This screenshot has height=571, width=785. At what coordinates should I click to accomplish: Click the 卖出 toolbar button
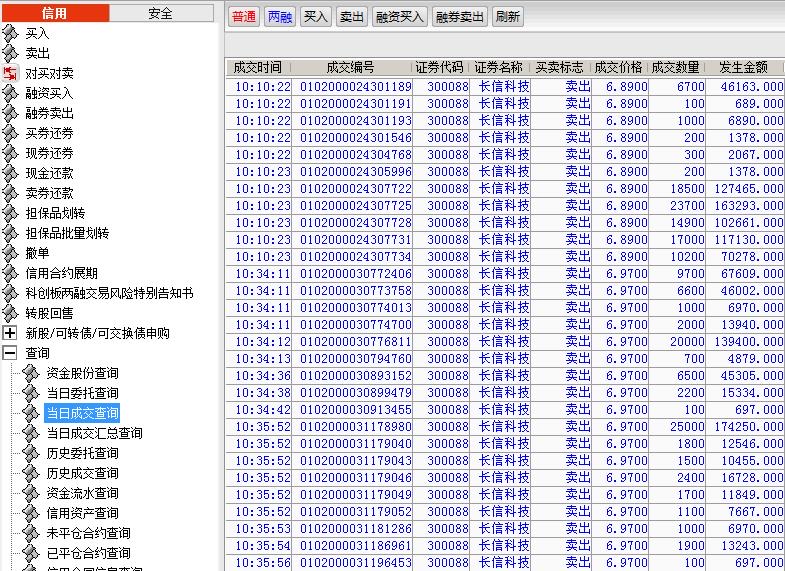click(x=352, y=17)
